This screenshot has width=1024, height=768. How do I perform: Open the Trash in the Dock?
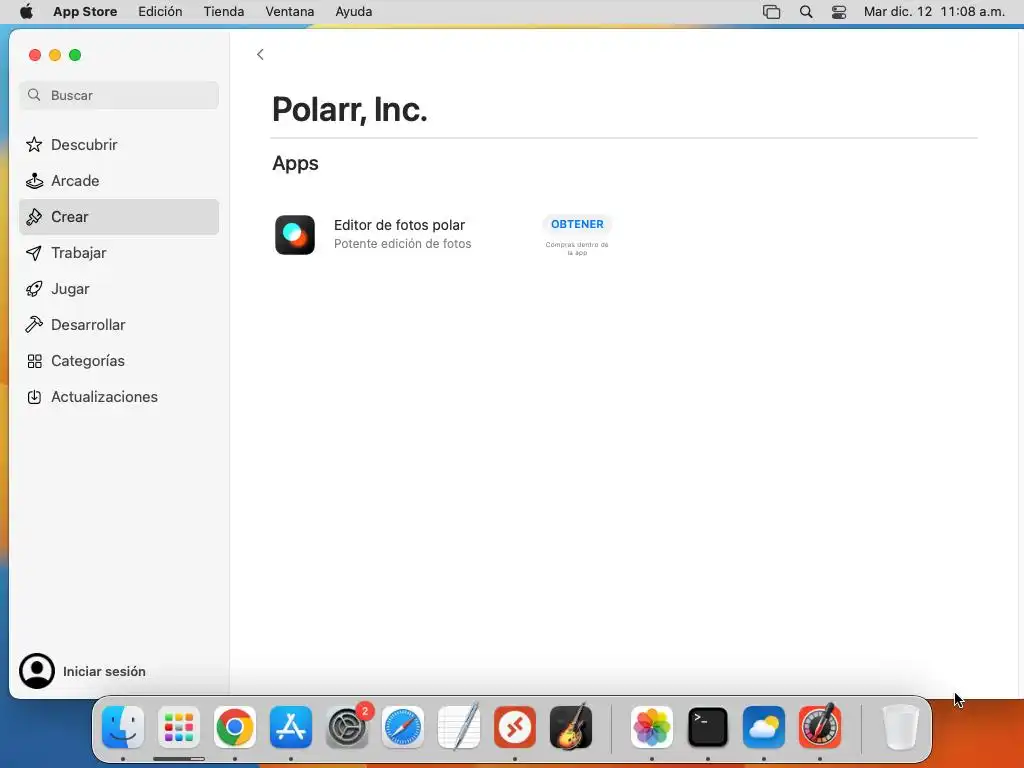[x=901, y=726]
